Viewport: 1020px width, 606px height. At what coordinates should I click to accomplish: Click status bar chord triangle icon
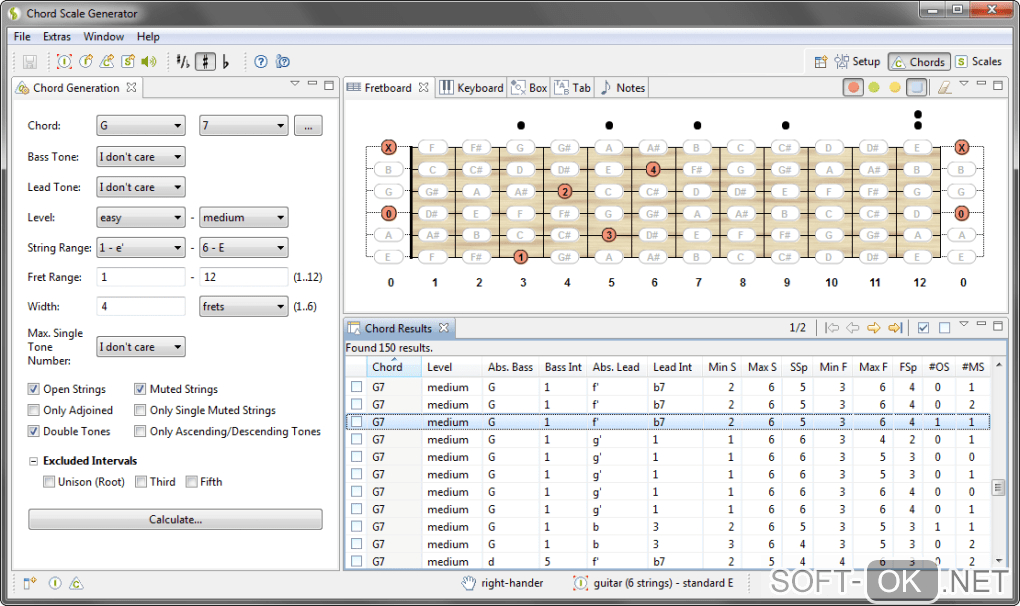76,583
